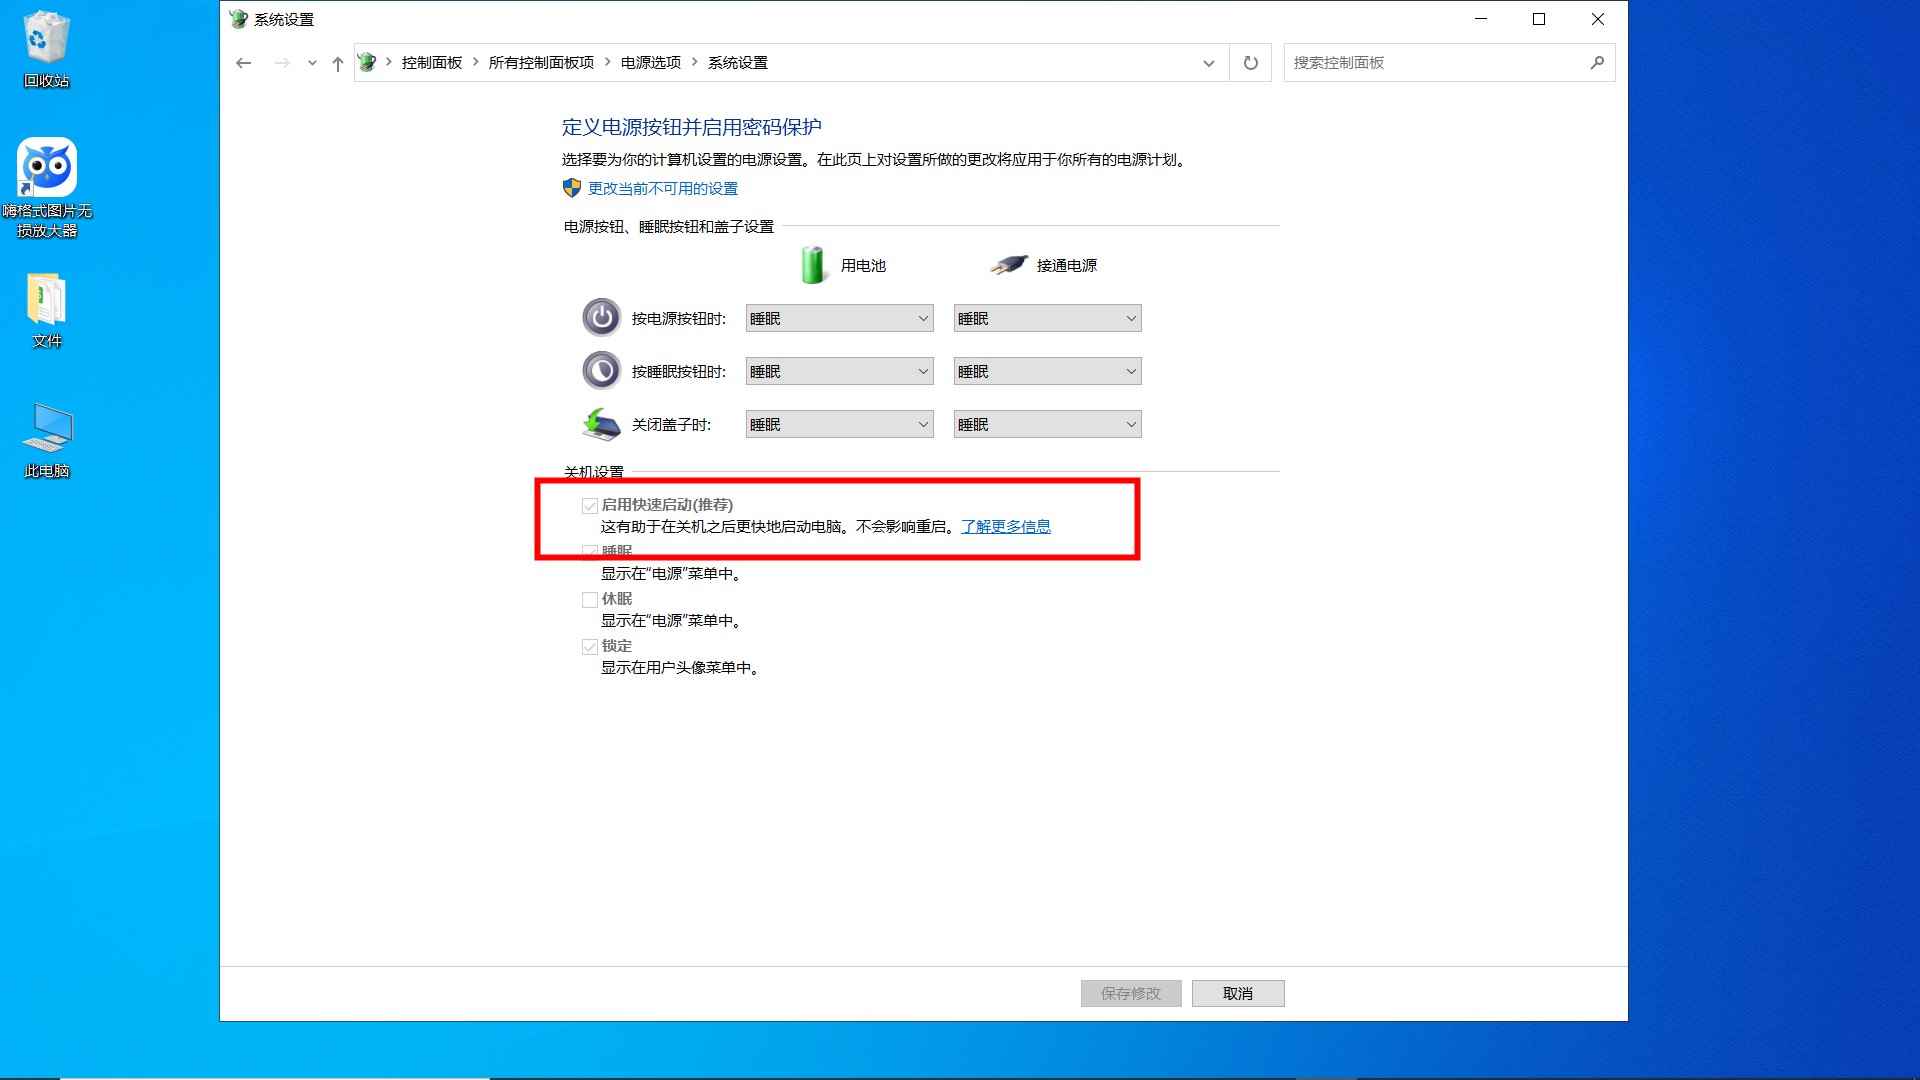
Task: Expand the address bar history dropdown
Action: point(1209,62)
